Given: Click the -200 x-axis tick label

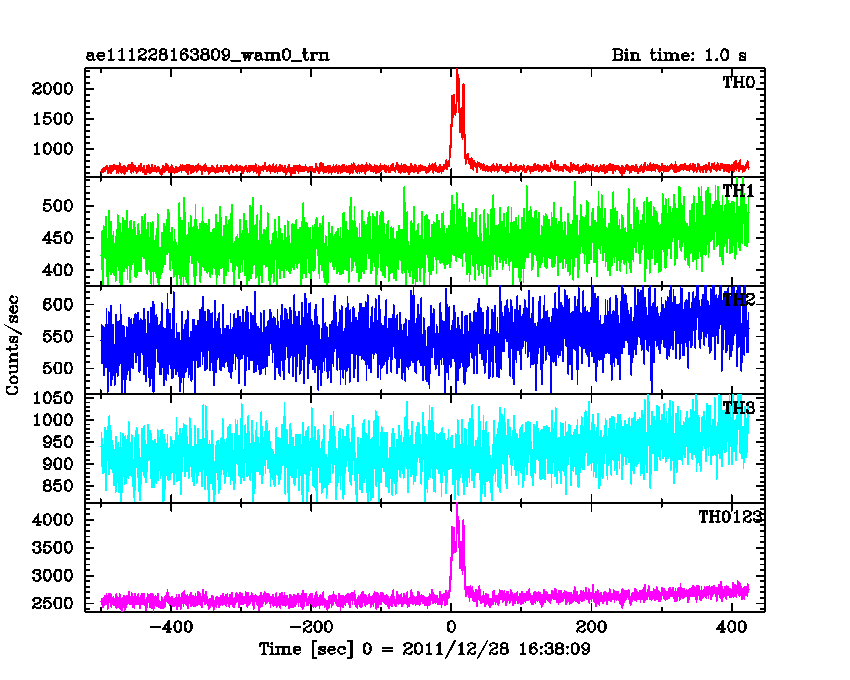Looking at the screenshot, I should pyautogui.click(x=311, y=627).
